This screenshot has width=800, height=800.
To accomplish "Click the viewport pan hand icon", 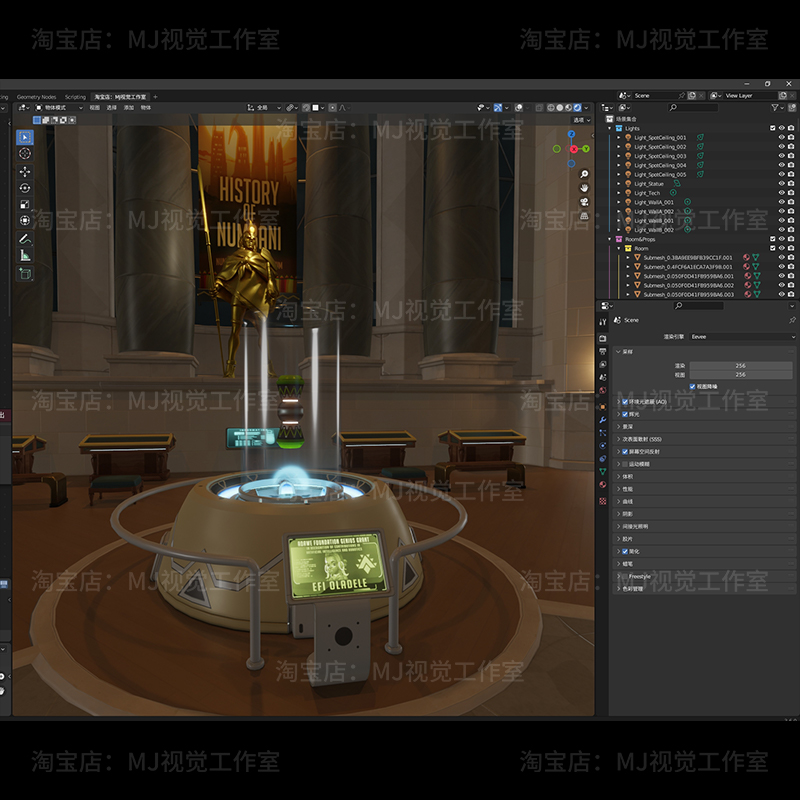I will (x=584, y=188).
